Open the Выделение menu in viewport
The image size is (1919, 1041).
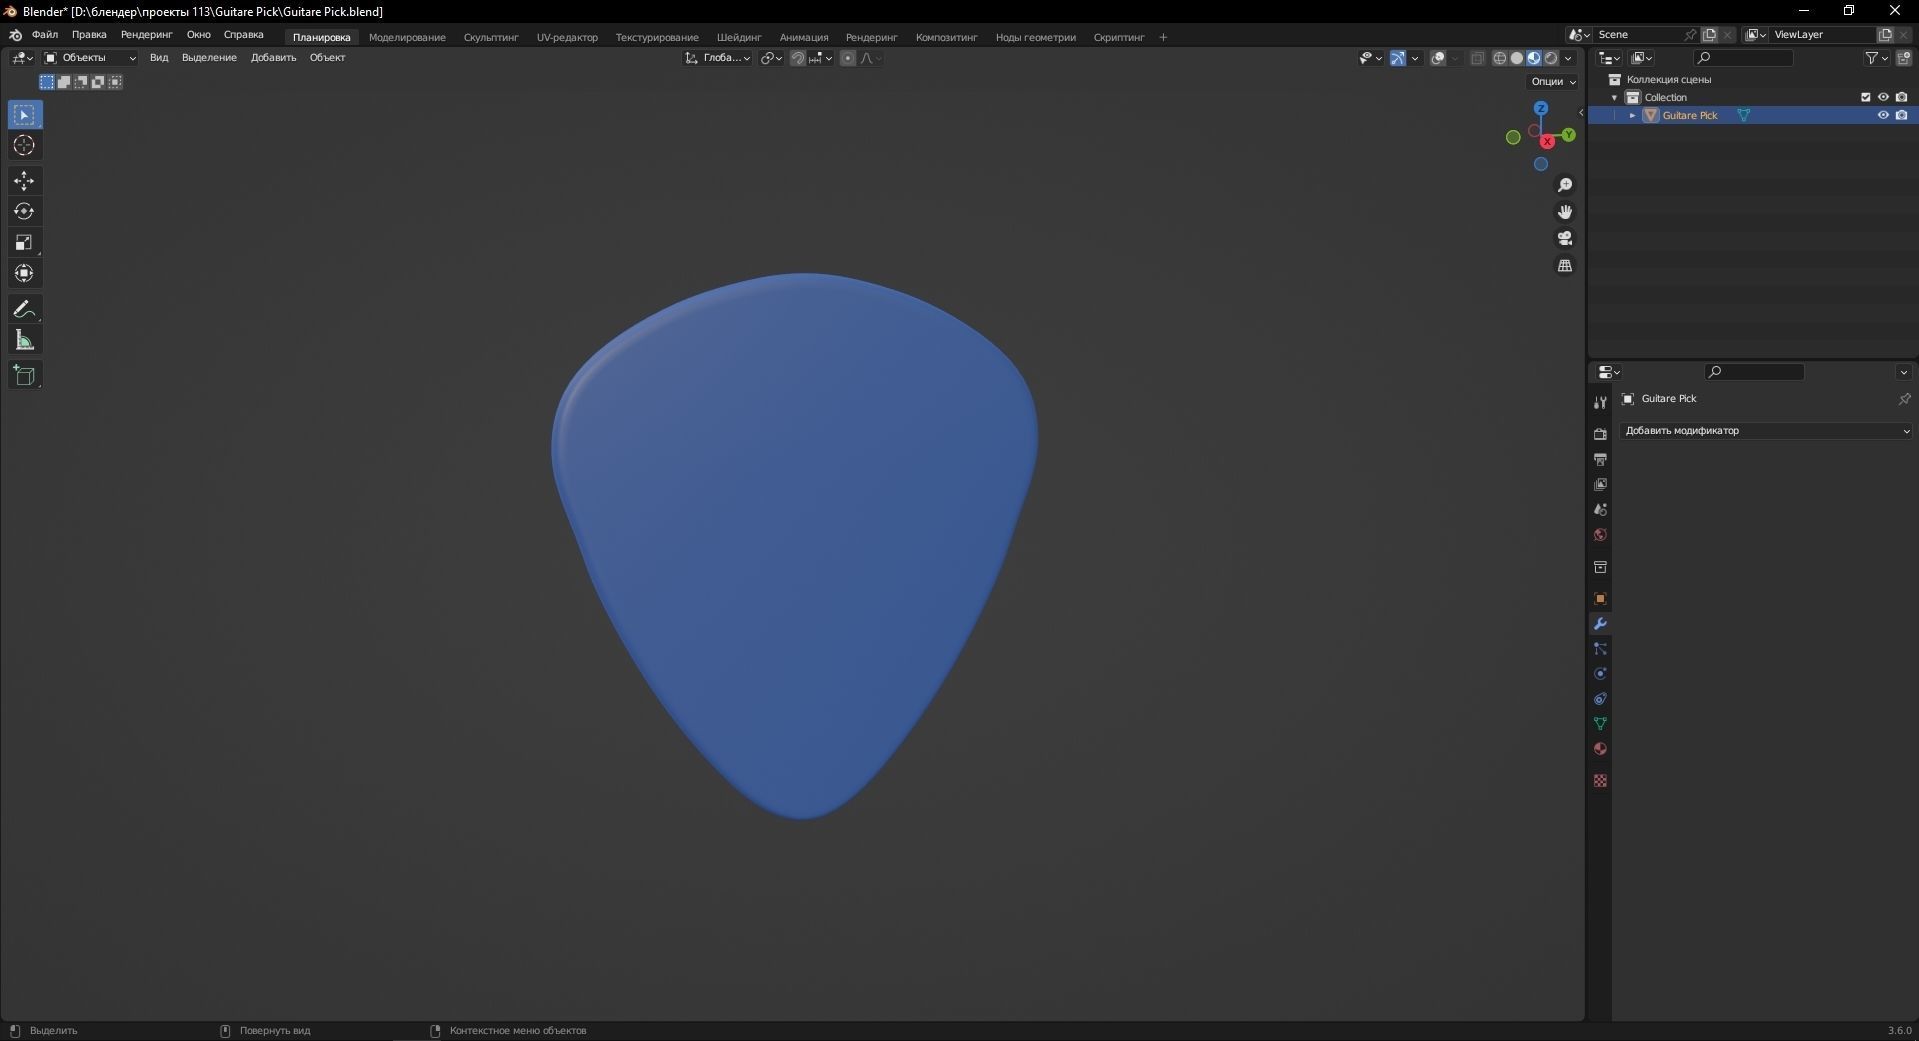pyautogui.click(x=209, y=58)
